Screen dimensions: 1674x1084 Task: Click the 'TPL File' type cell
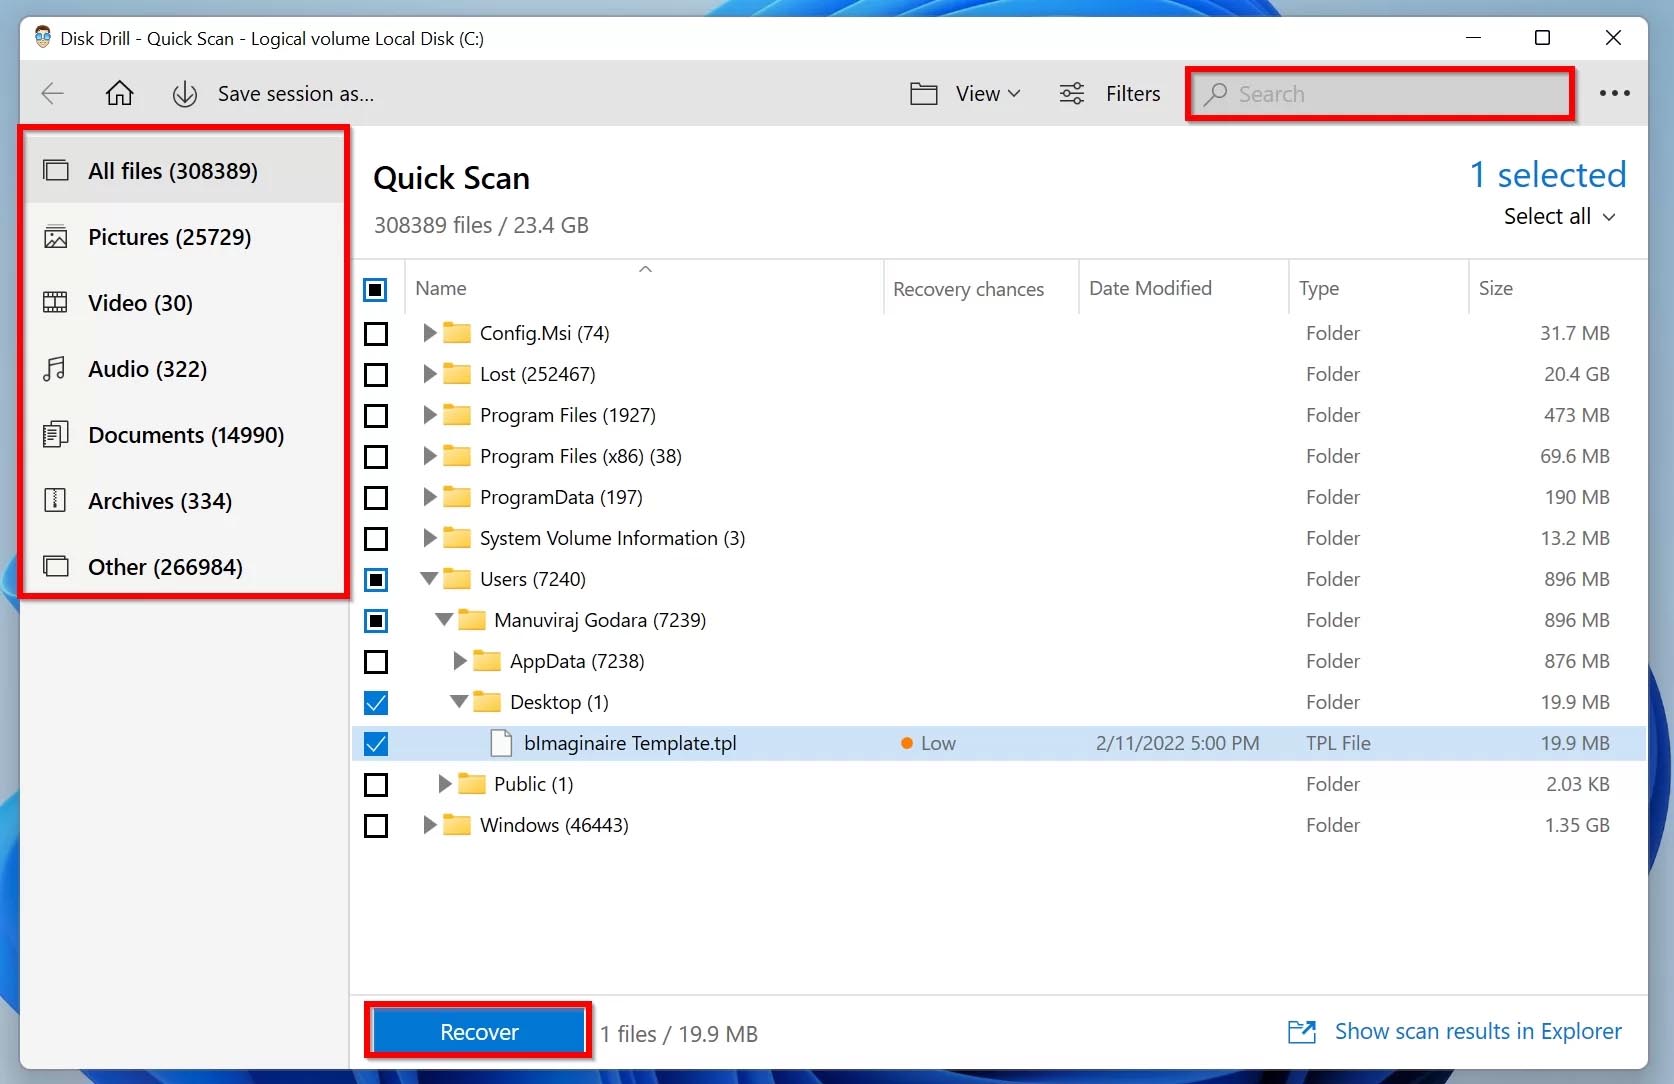(1338, 743)
